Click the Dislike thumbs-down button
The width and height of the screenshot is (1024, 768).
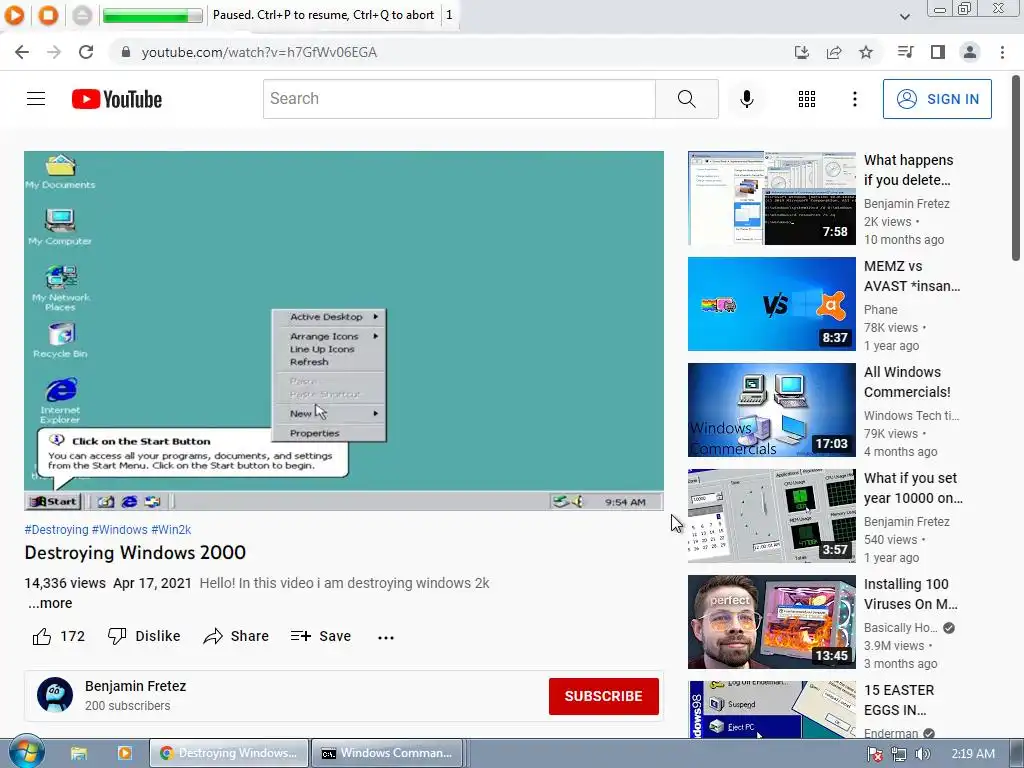click(144, 636)
